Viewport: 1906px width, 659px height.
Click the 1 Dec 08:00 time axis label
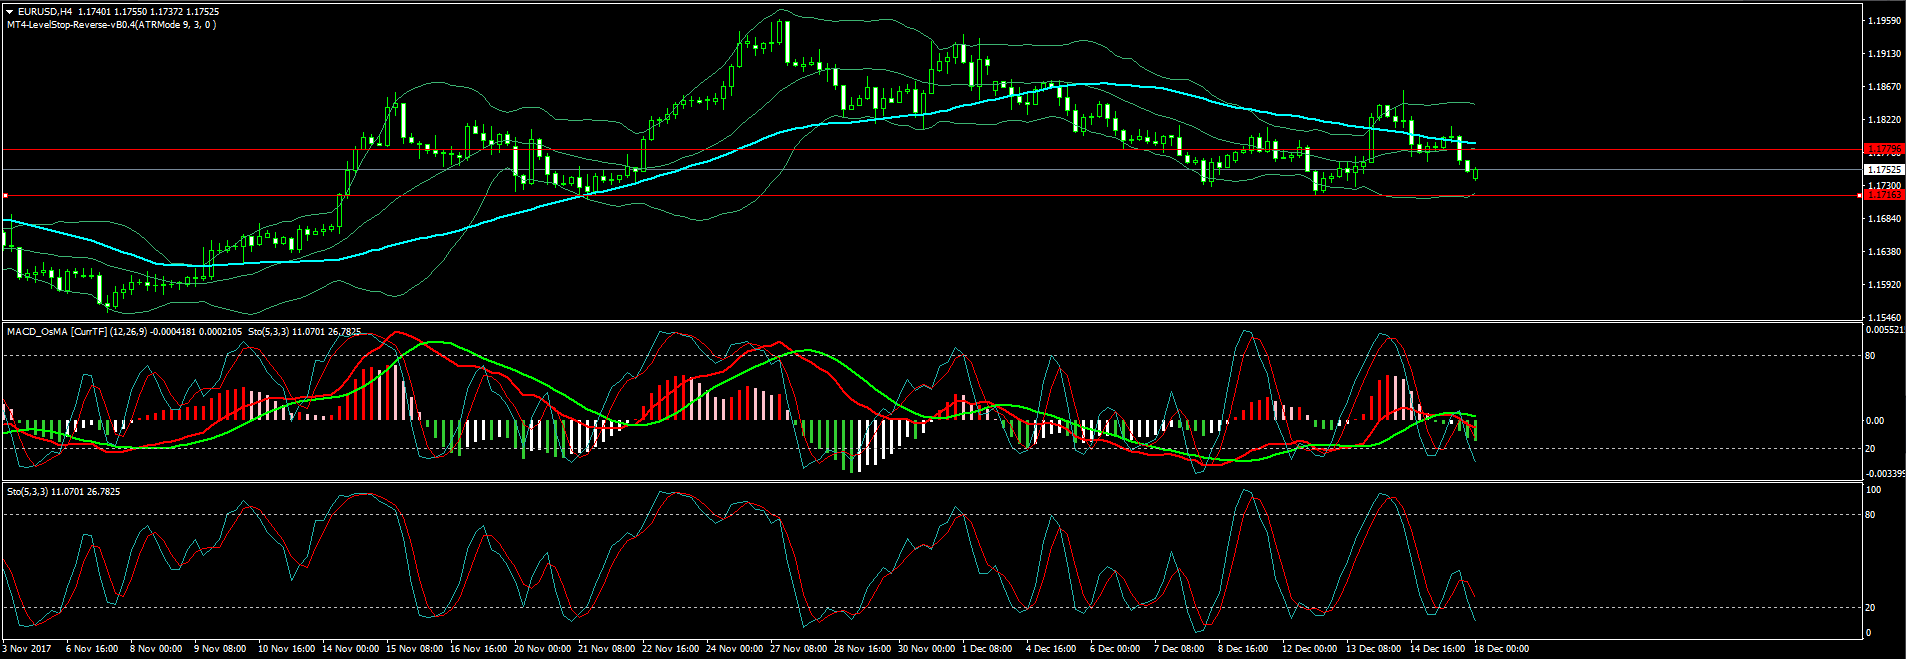pyautogui.click(x=987, y=649)
